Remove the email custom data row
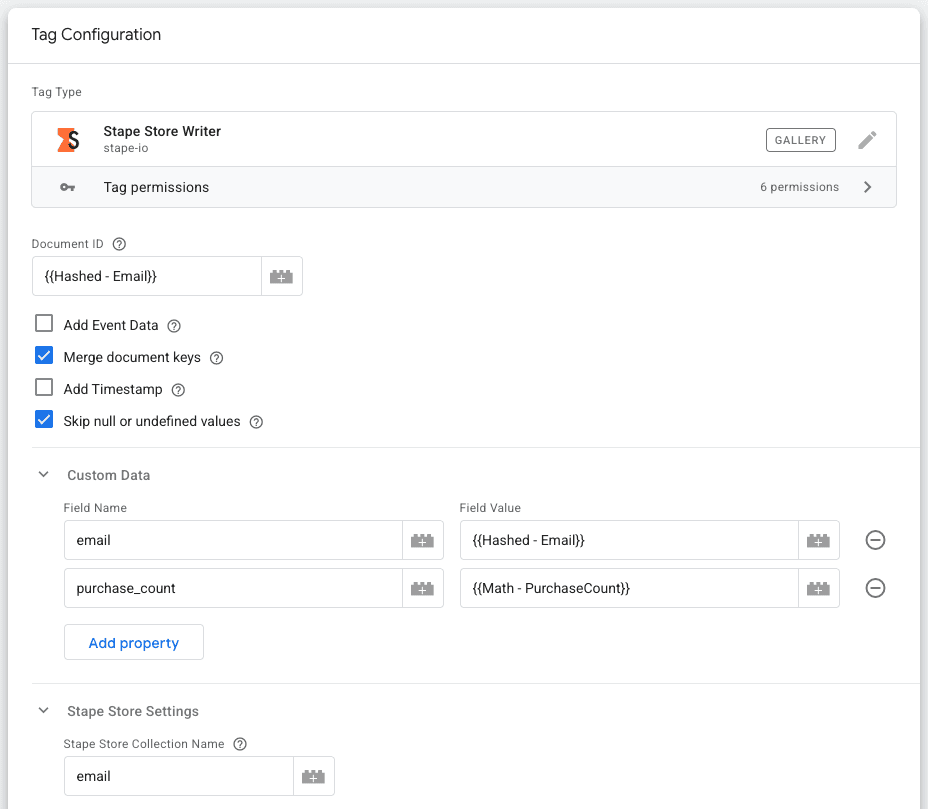928x809 pixels. pos(875,540)
